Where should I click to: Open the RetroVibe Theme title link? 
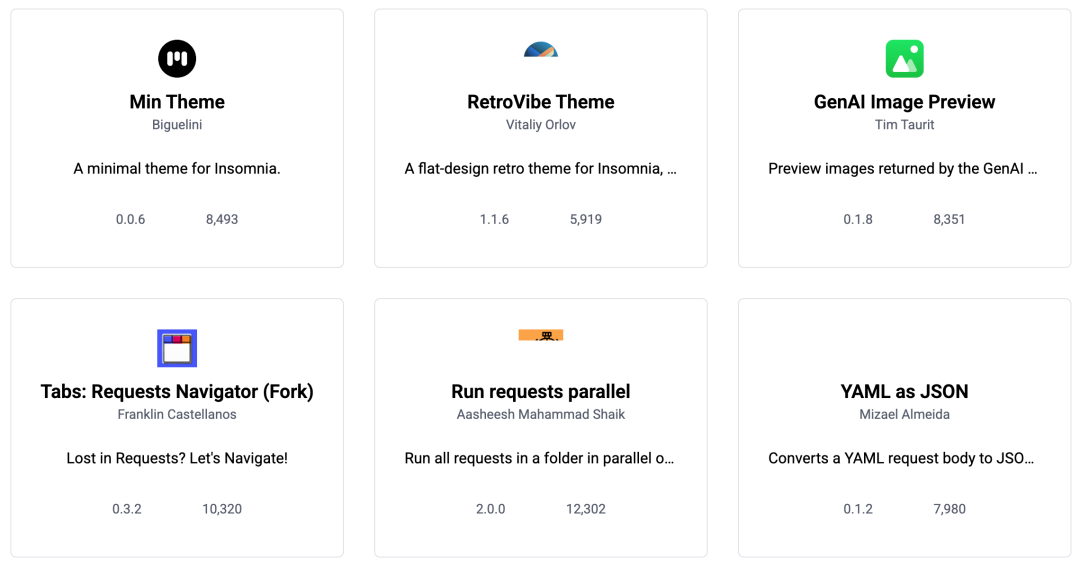tap(541, 102)
